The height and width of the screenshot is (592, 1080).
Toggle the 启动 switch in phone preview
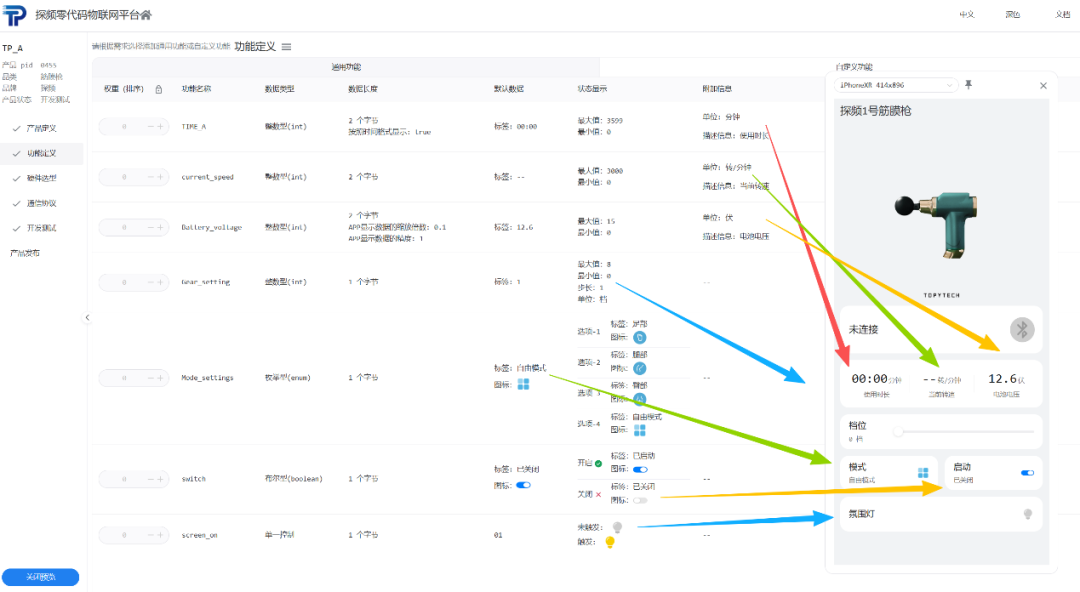coord(1027,473)
